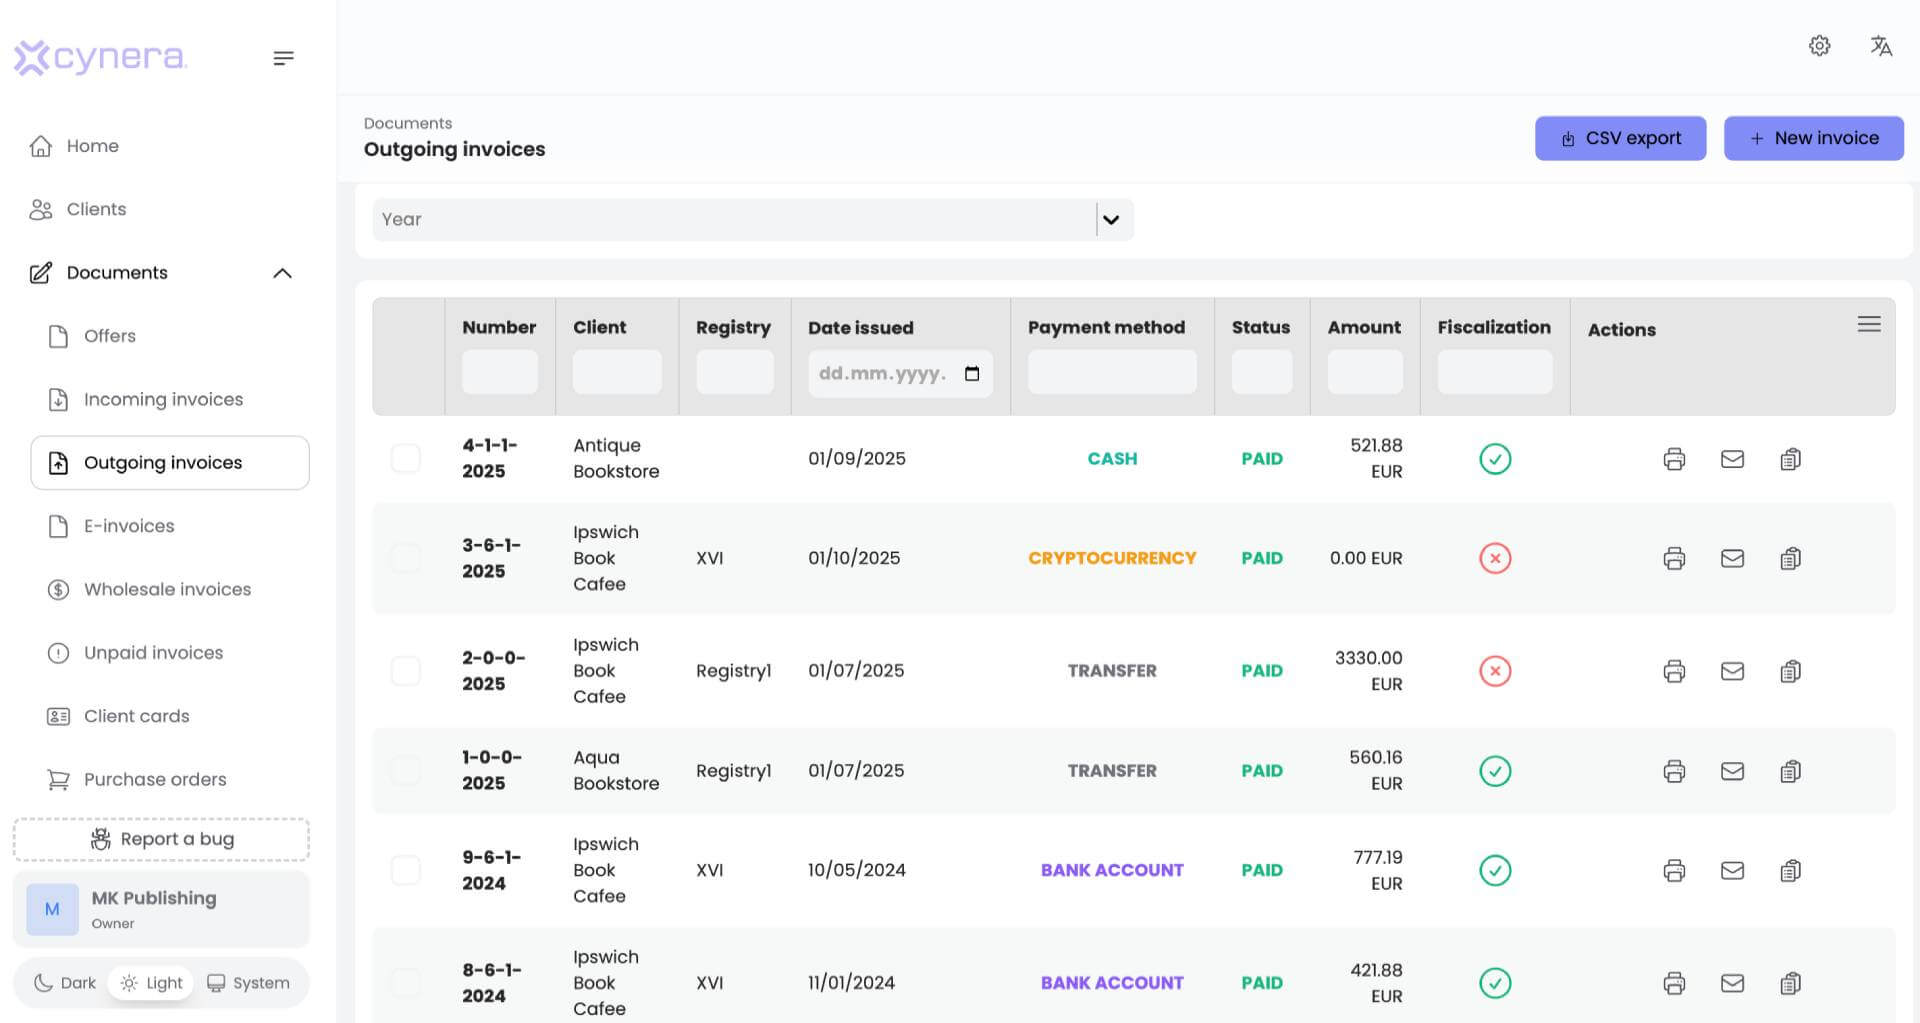Email invoice 8-6-1-2024
The width and height of the screenshot is (1920, 1023).
(1732, 984)
